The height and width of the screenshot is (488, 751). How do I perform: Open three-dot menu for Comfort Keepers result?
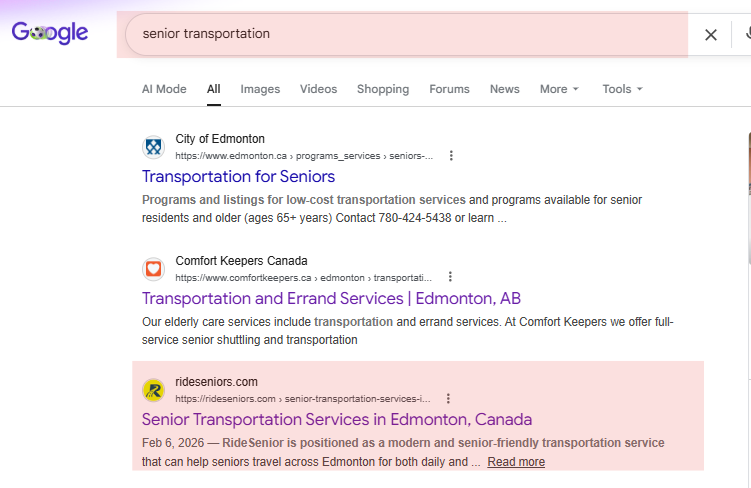(450, 277)
